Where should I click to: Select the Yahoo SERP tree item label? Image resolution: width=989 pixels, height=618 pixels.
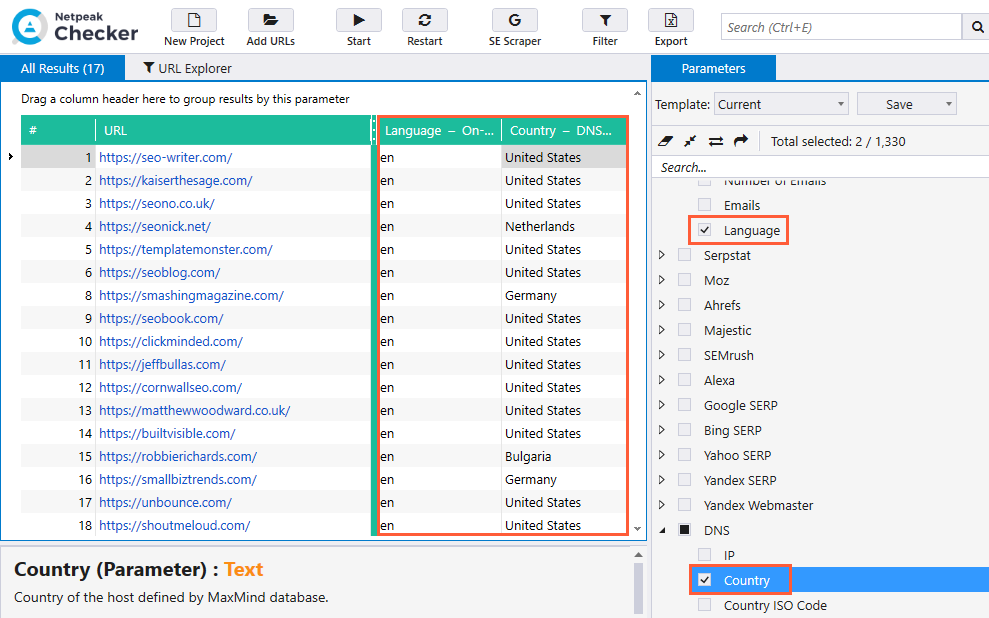pyautogui.click(x=737, y=455)
